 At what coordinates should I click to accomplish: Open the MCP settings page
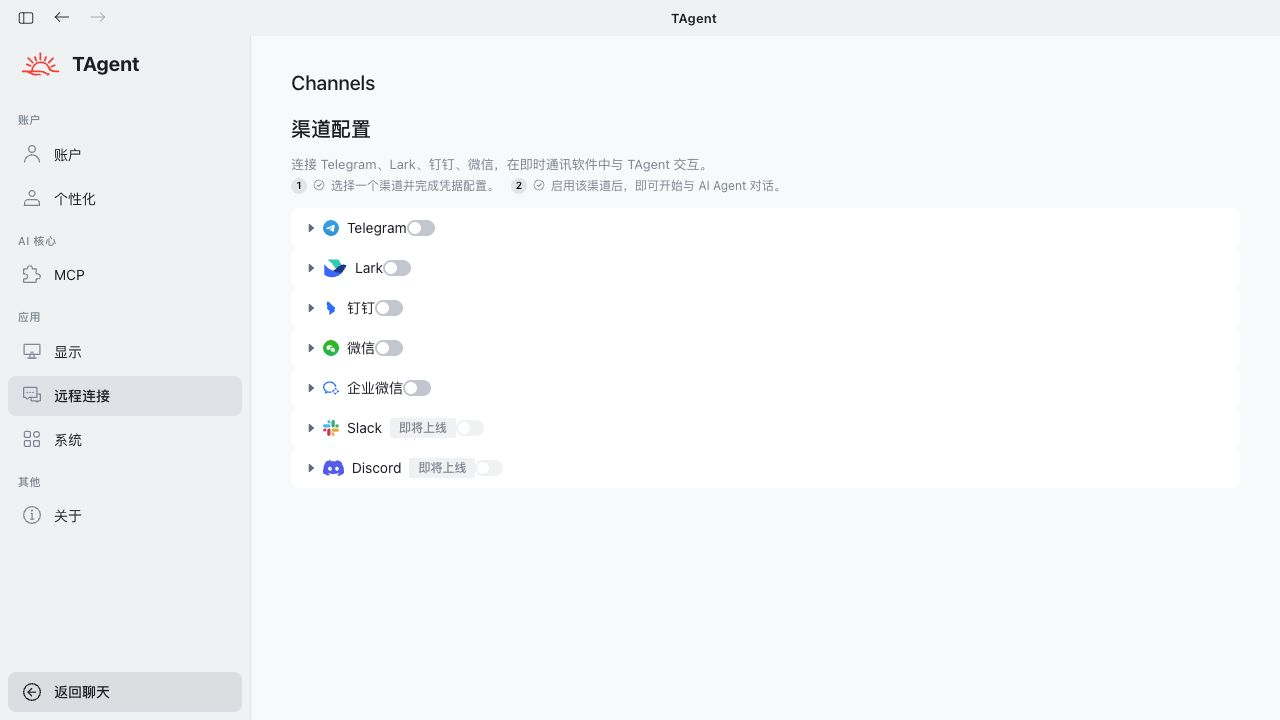[x=125, y=274]
